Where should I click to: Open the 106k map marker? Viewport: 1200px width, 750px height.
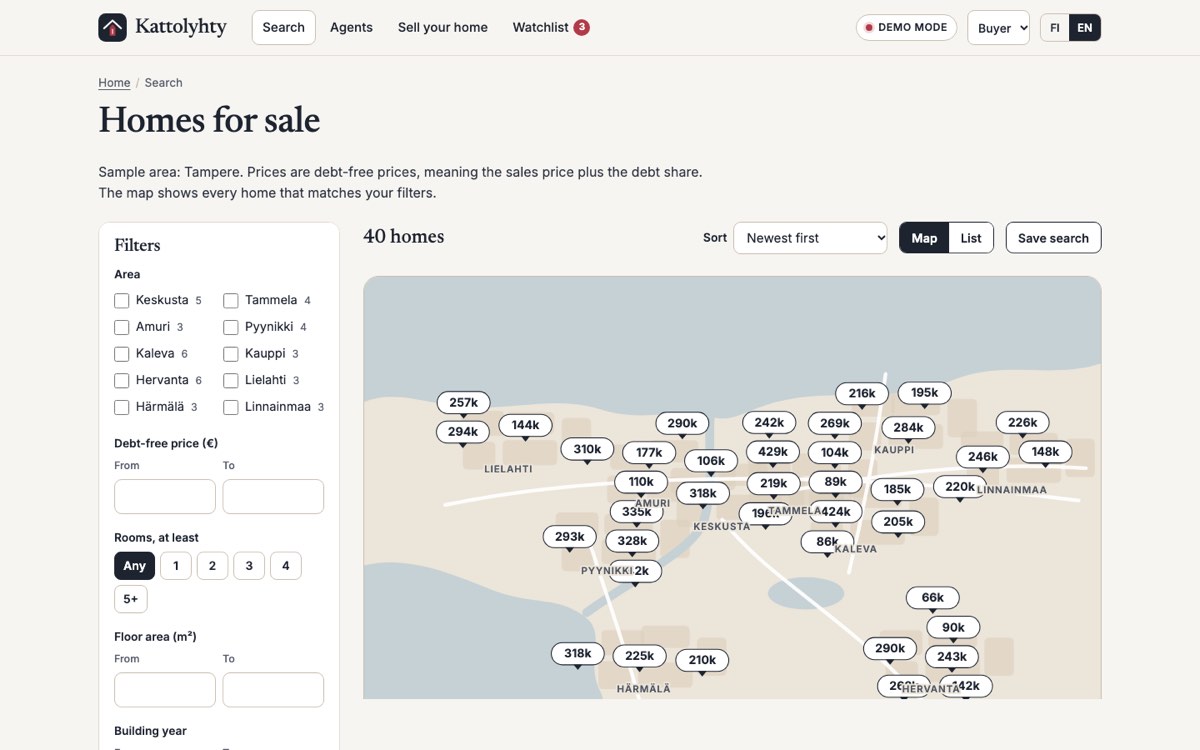[x=711, y=461]
